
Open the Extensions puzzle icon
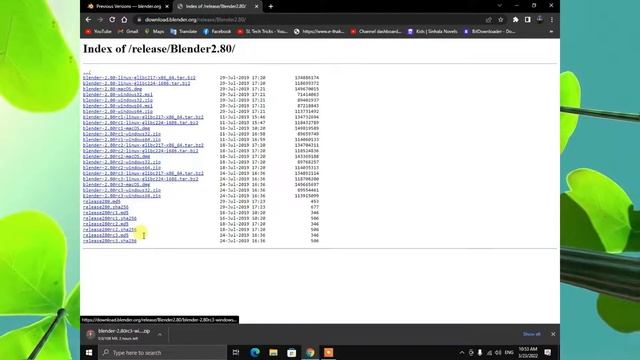pyautogui.click(x=516, y=20)
